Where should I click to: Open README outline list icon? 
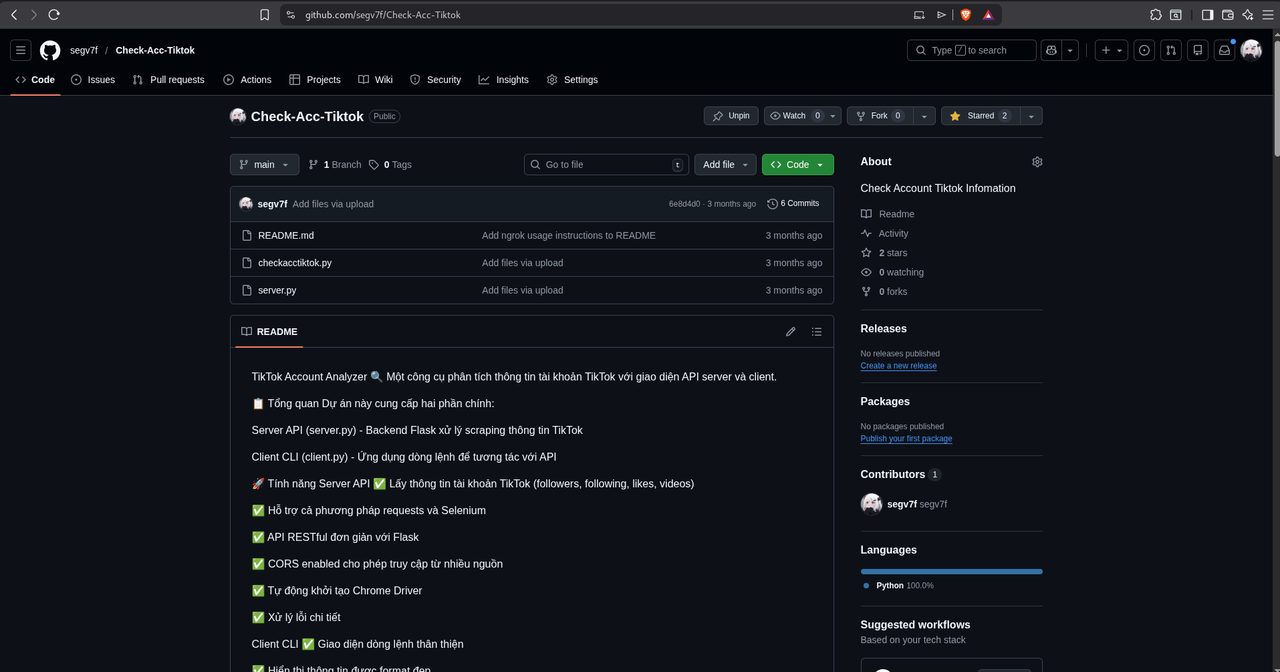click(x=817, y=332)
